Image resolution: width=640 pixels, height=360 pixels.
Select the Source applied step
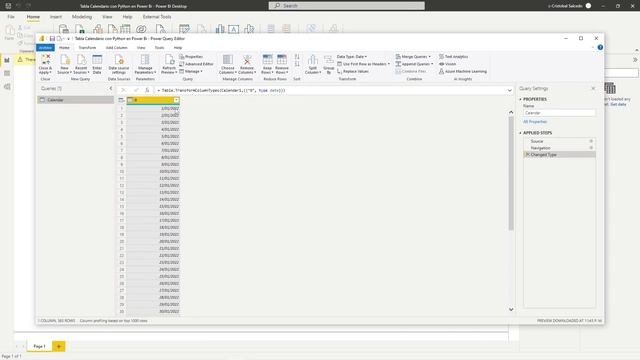point(559,141)
